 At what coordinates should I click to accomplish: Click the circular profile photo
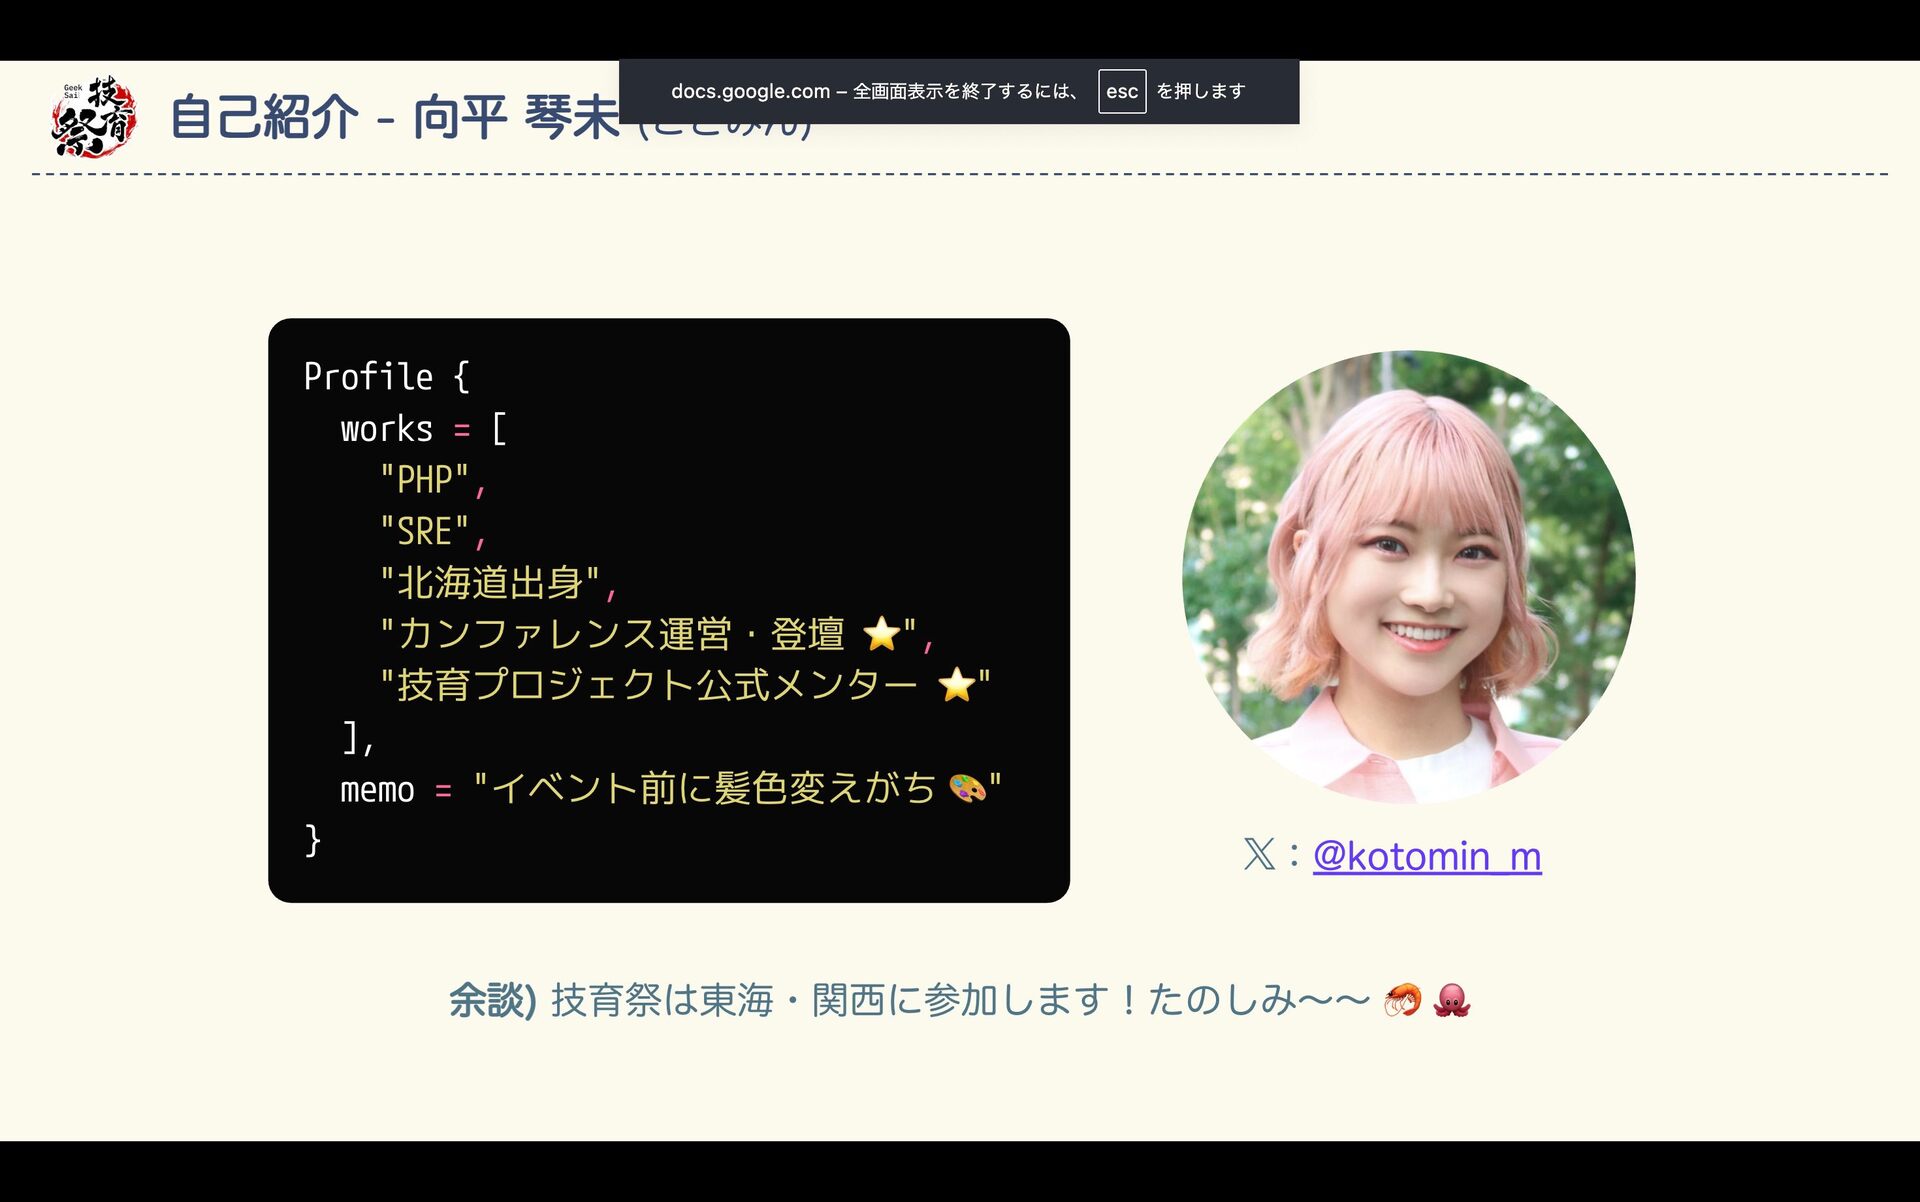point(1408,577)
